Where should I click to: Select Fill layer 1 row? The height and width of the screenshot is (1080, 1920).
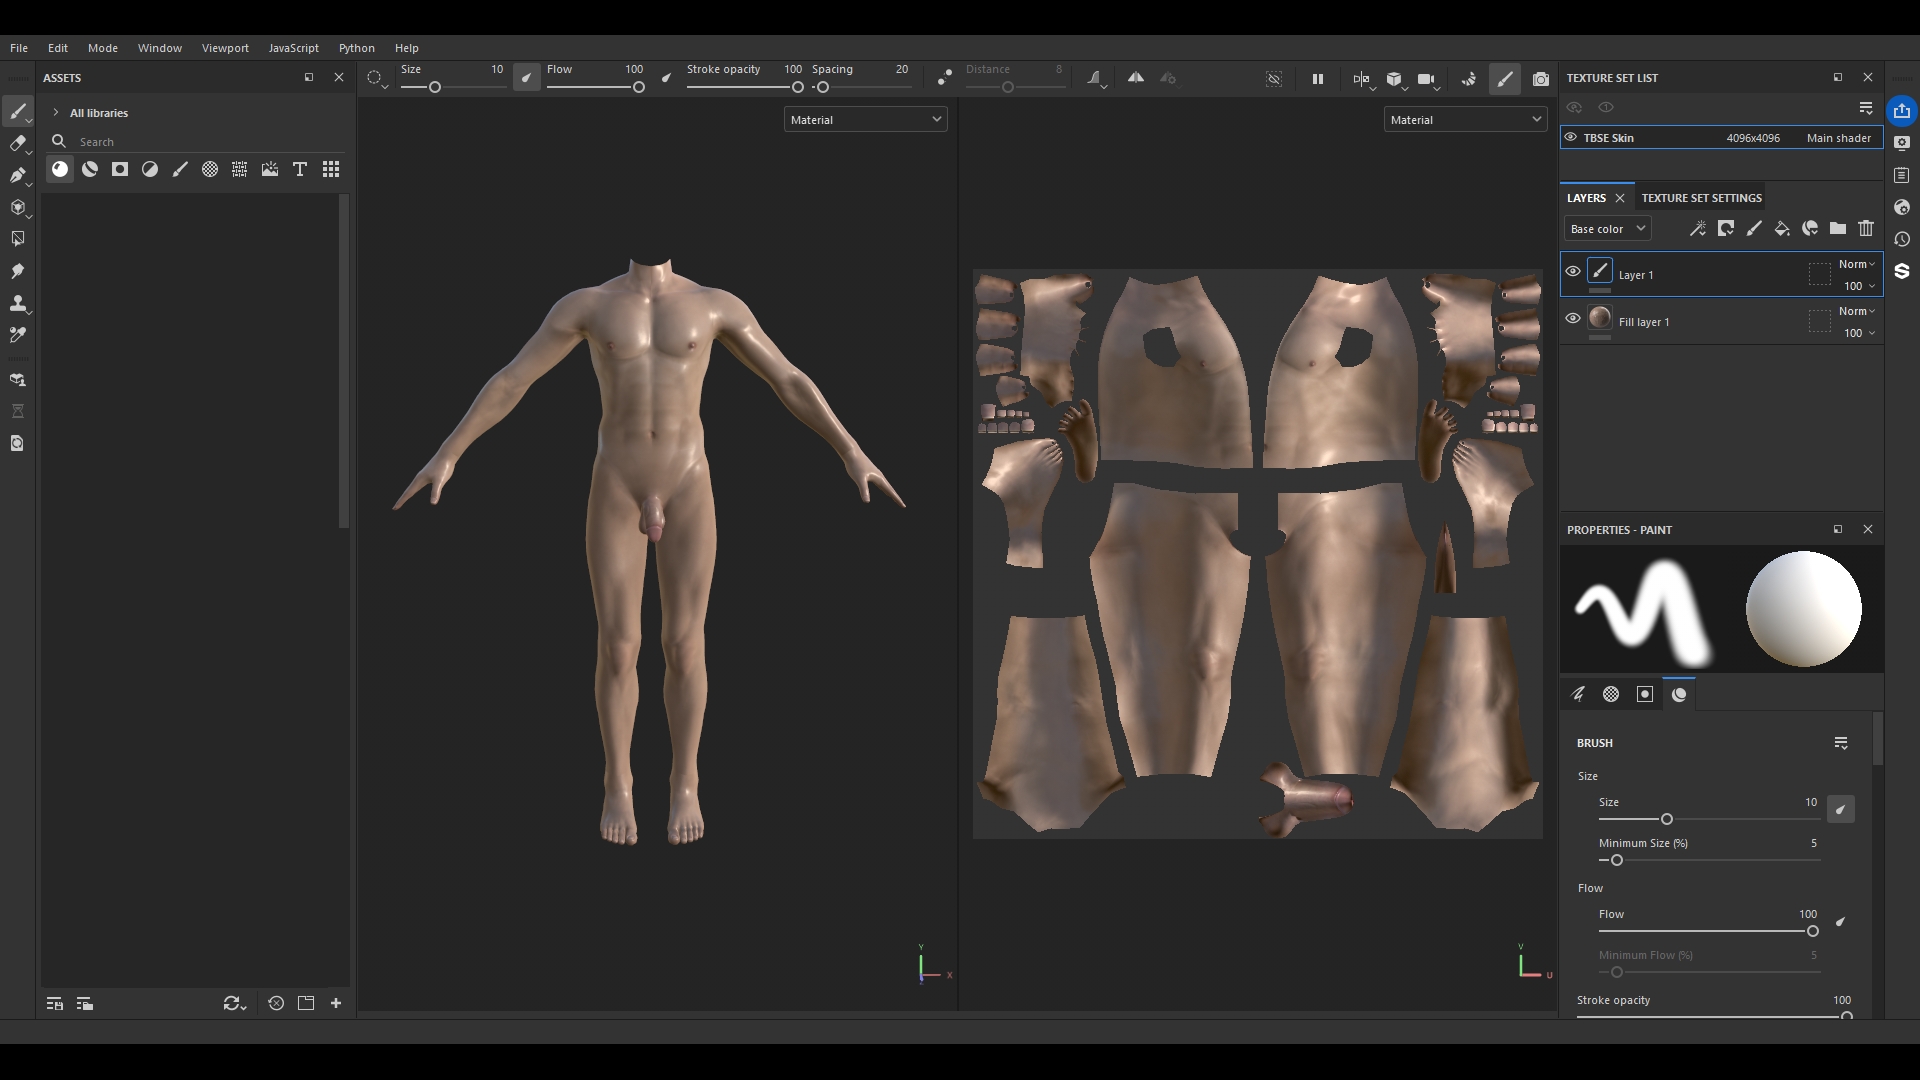click(x=1721, y=321)
